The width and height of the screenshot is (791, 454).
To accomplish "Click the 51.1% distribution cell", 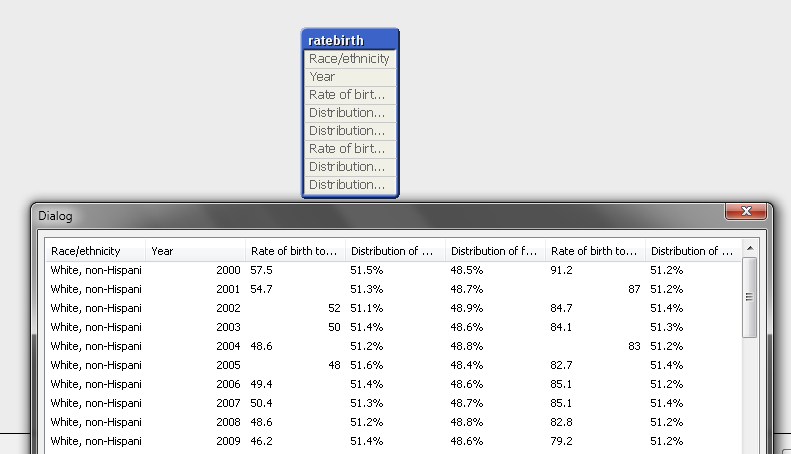I will [x=367, y=308].
